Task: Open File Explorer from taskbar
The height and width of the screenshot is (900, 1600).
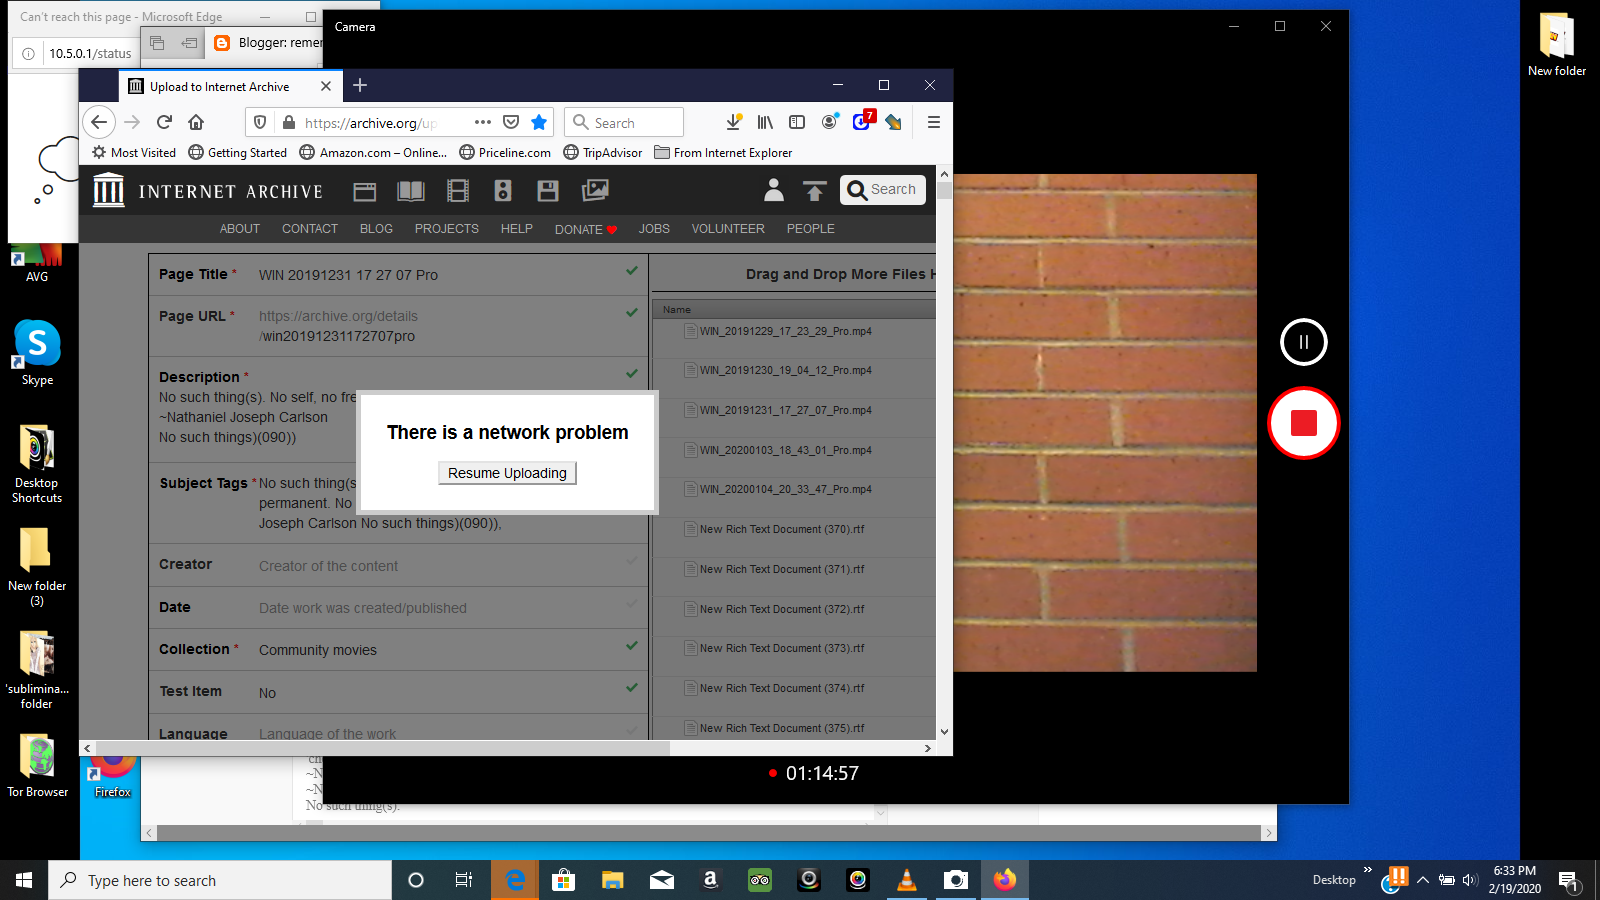Action: tap(612, 880)
